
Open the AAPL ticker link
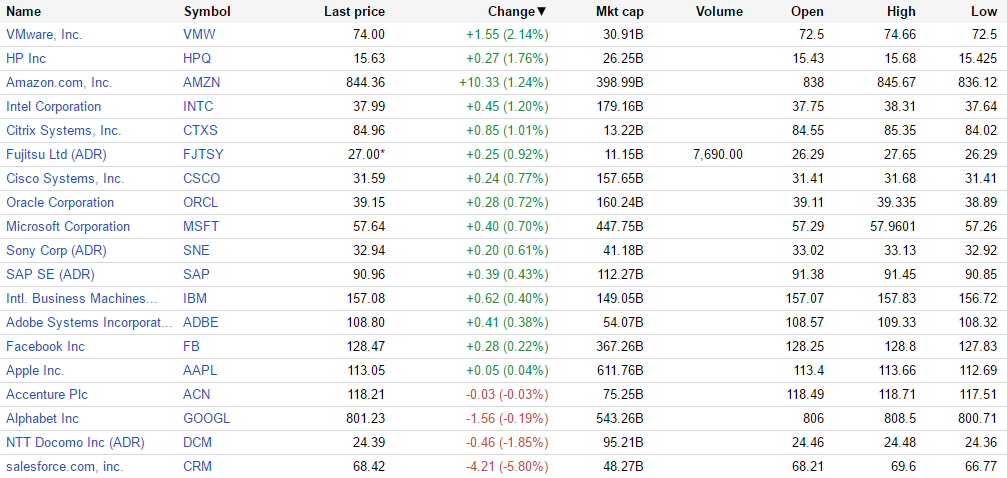pyautogui.click(x=201, y=370)
